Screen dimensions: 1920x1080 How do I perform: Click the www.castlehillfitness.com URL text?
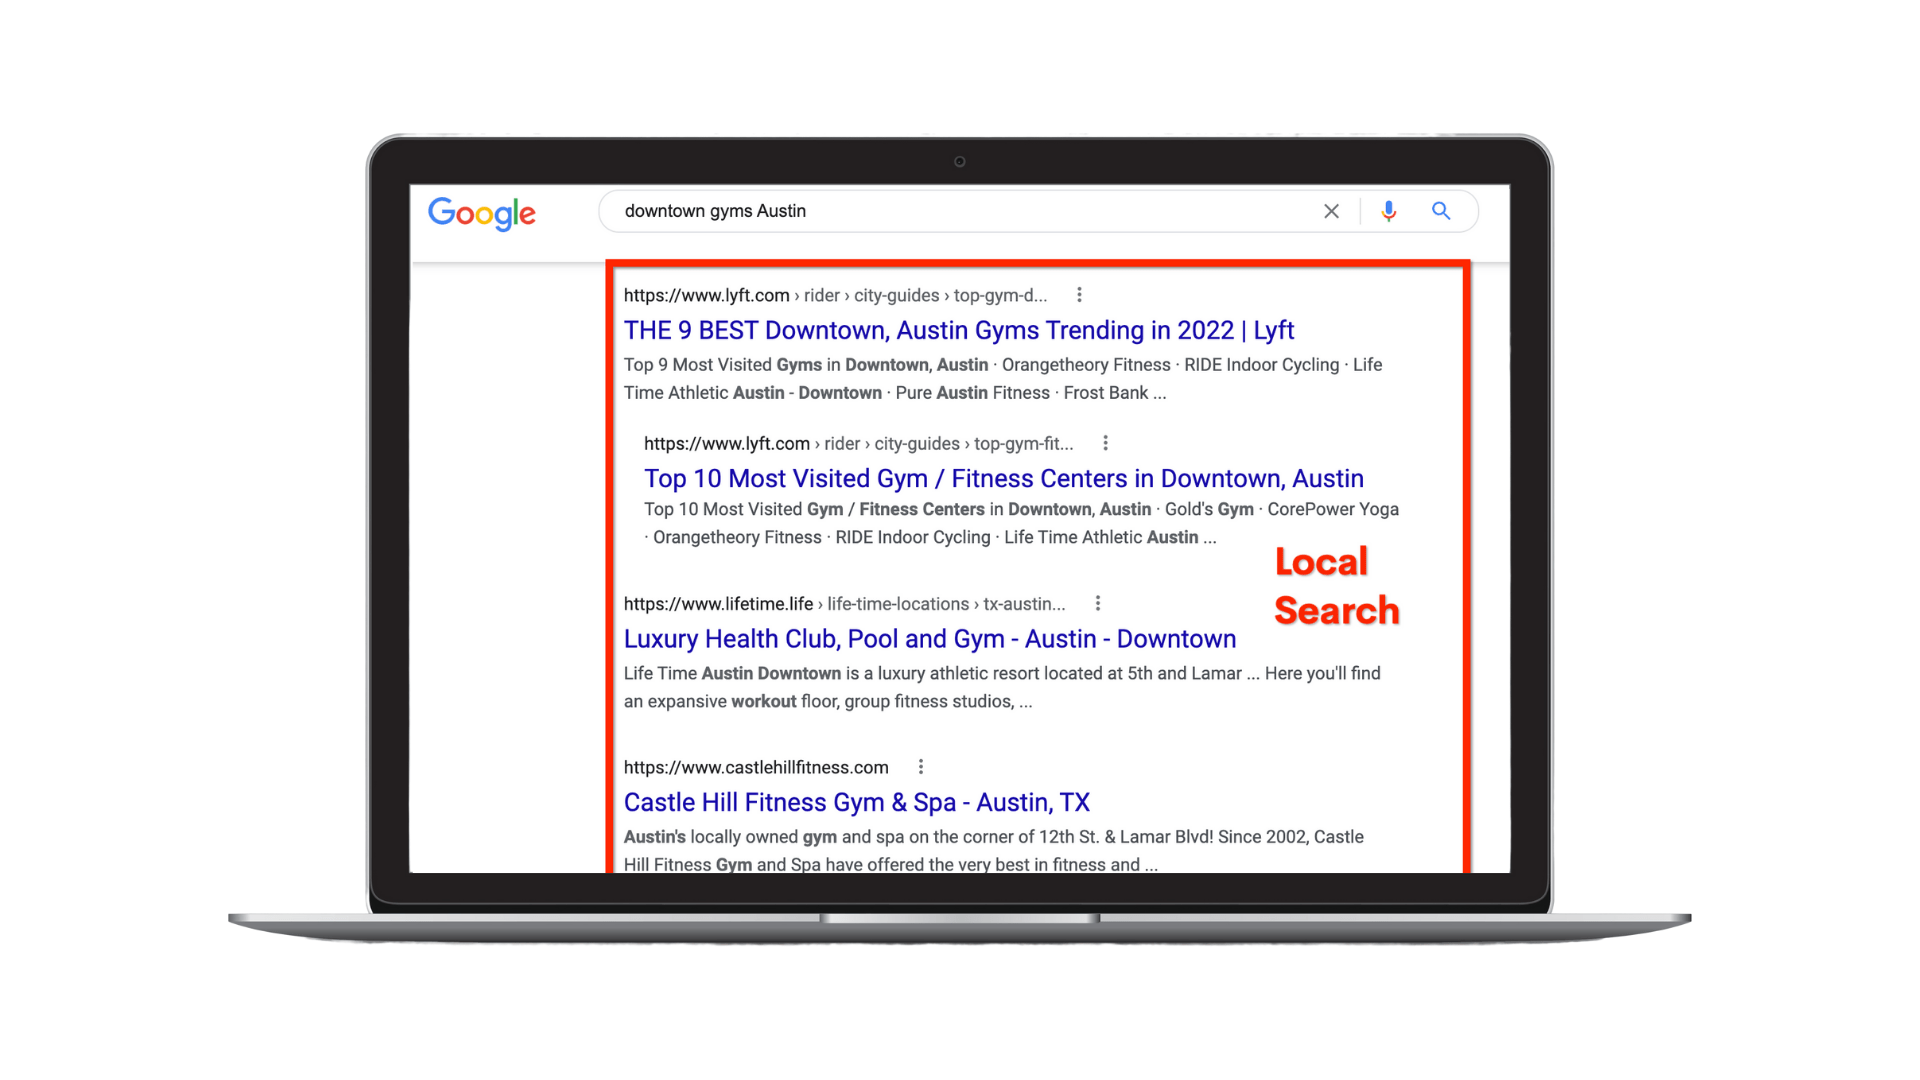click(755, 767)
